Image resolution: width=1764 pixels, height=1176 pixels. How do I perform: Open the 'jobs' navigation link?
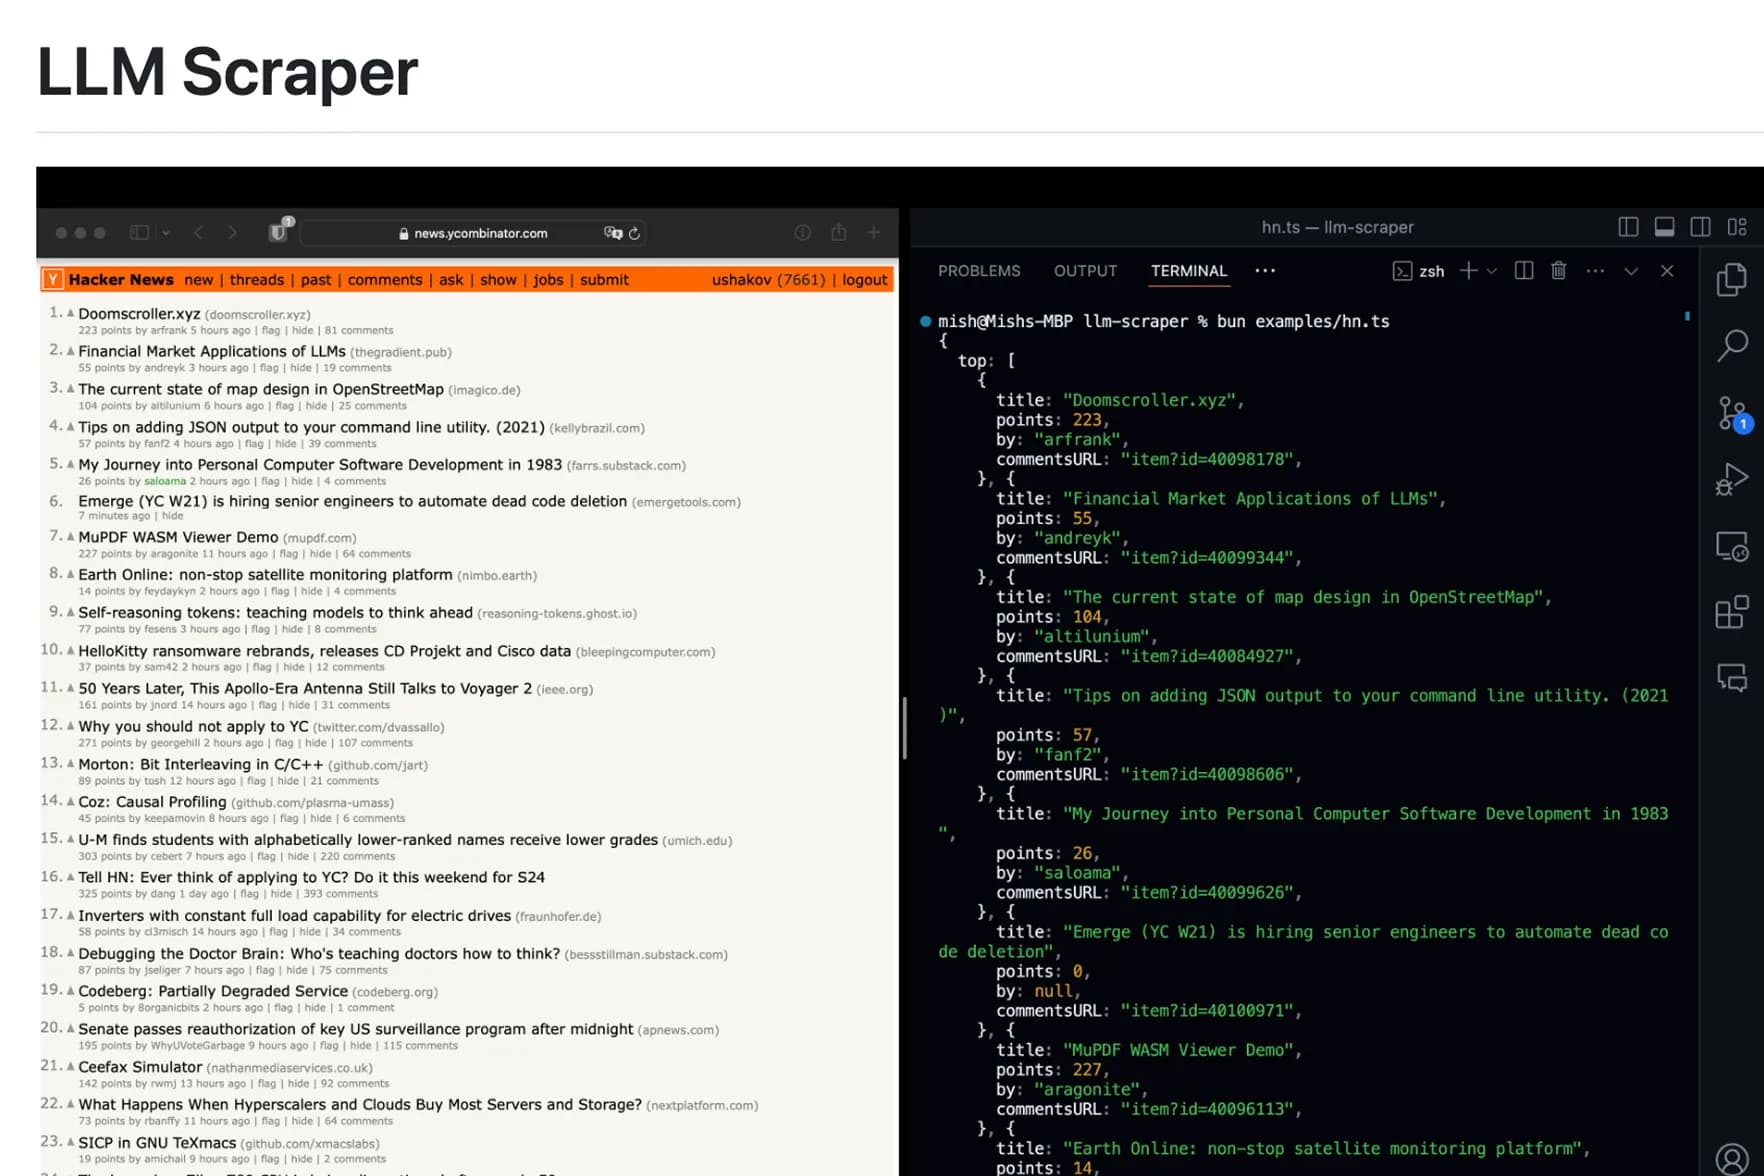pos(548,280)
